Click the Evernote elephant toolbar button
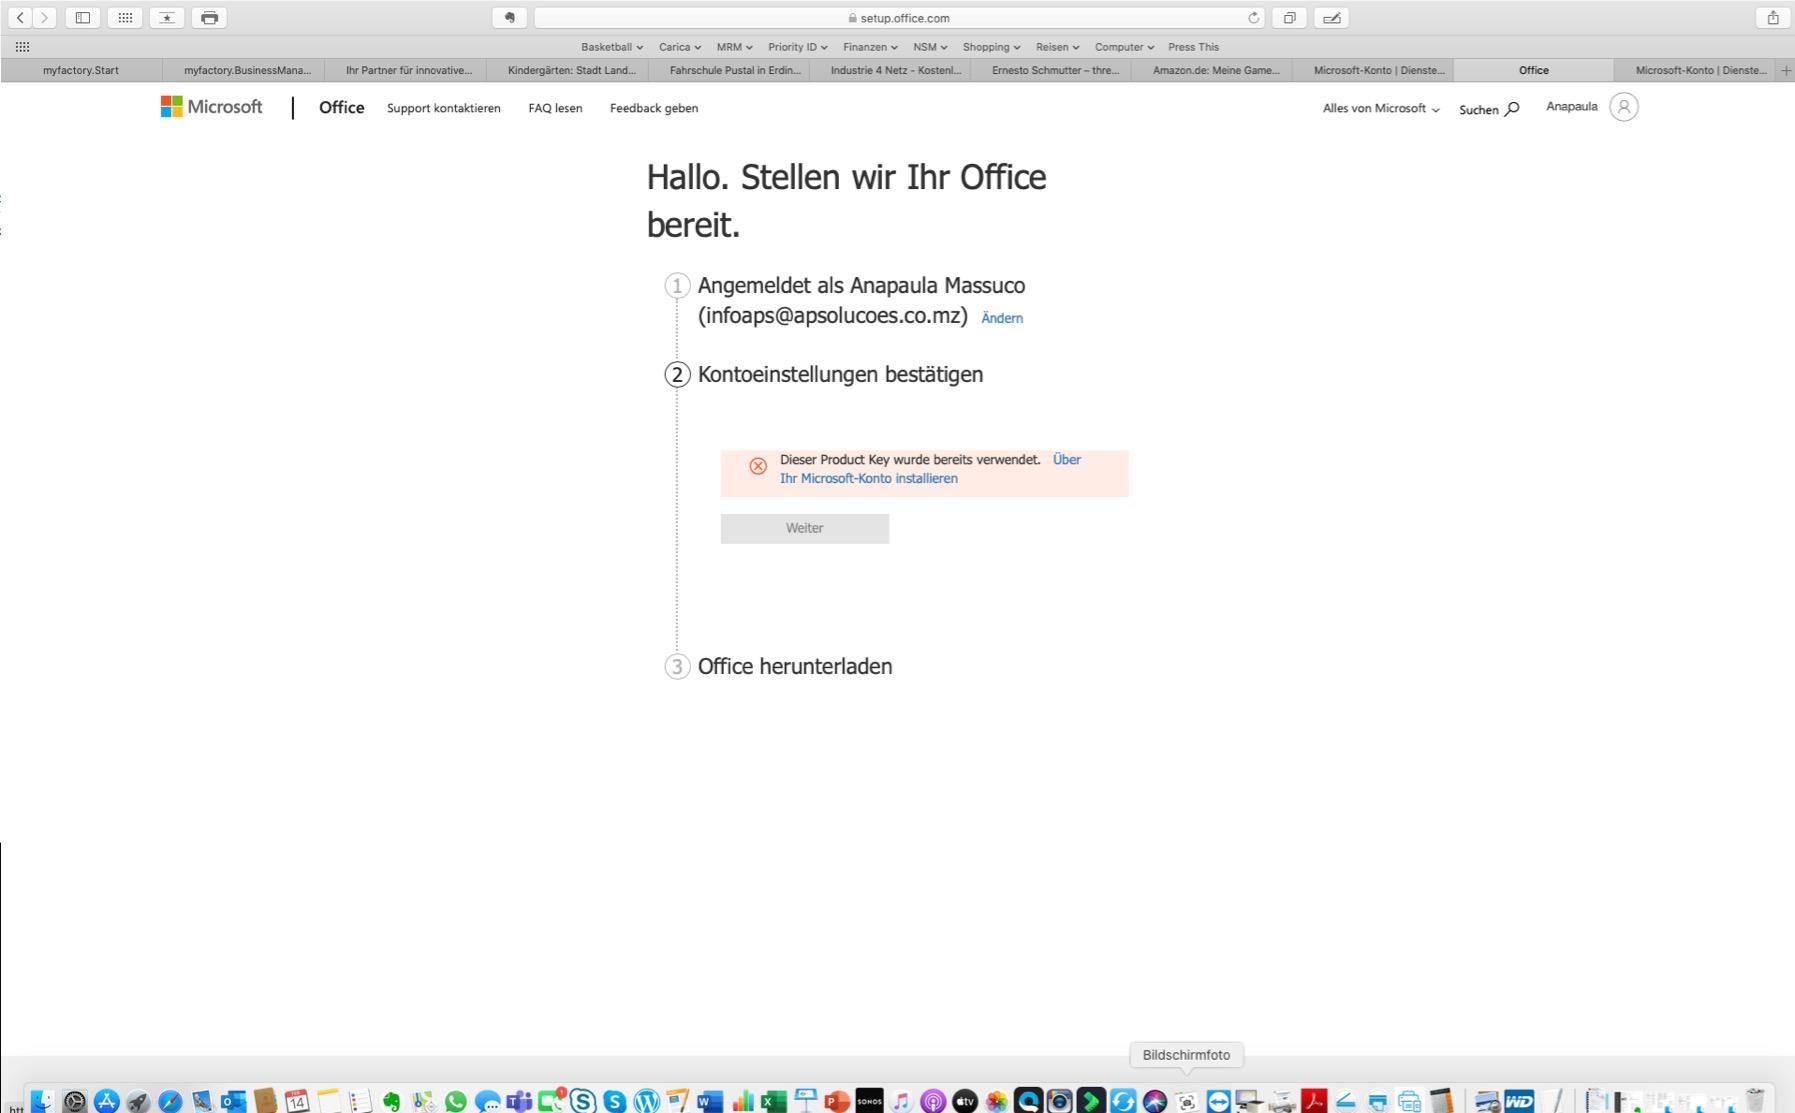1795x1113 pixels. point(510,17)
